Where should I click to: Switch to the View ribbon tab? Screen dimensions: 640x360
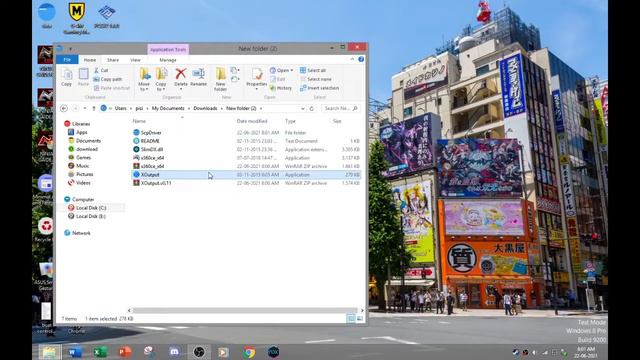pyautogui.click(x=135, y=60)
